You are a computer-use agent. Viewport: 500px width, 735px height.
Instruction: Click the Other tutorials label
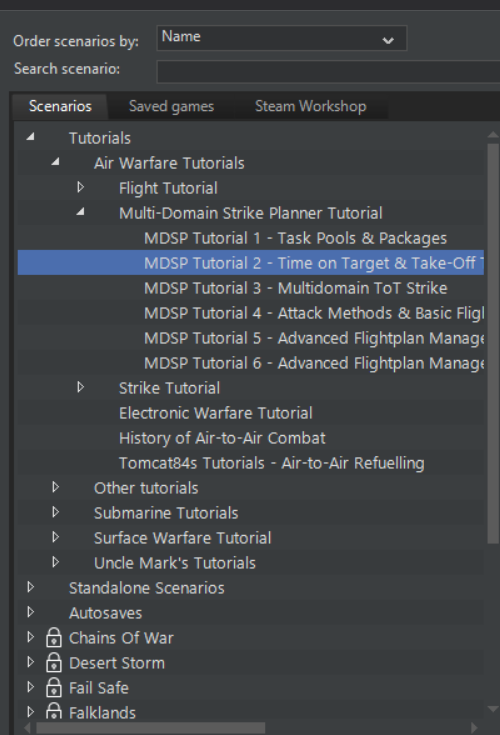pos(146,488)
